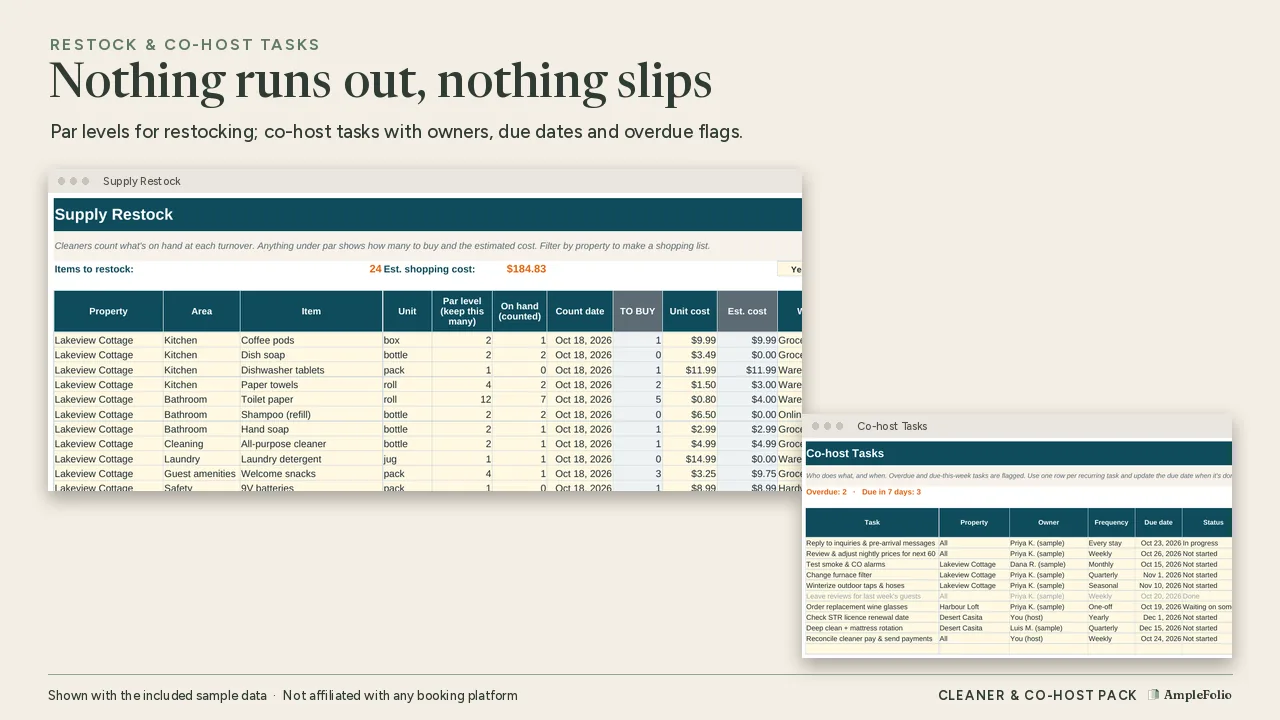Click the Shampoo (refill) item cell
Viewport: 1280px width, 720px height.
pyautogui.click(x=311, y=414)
